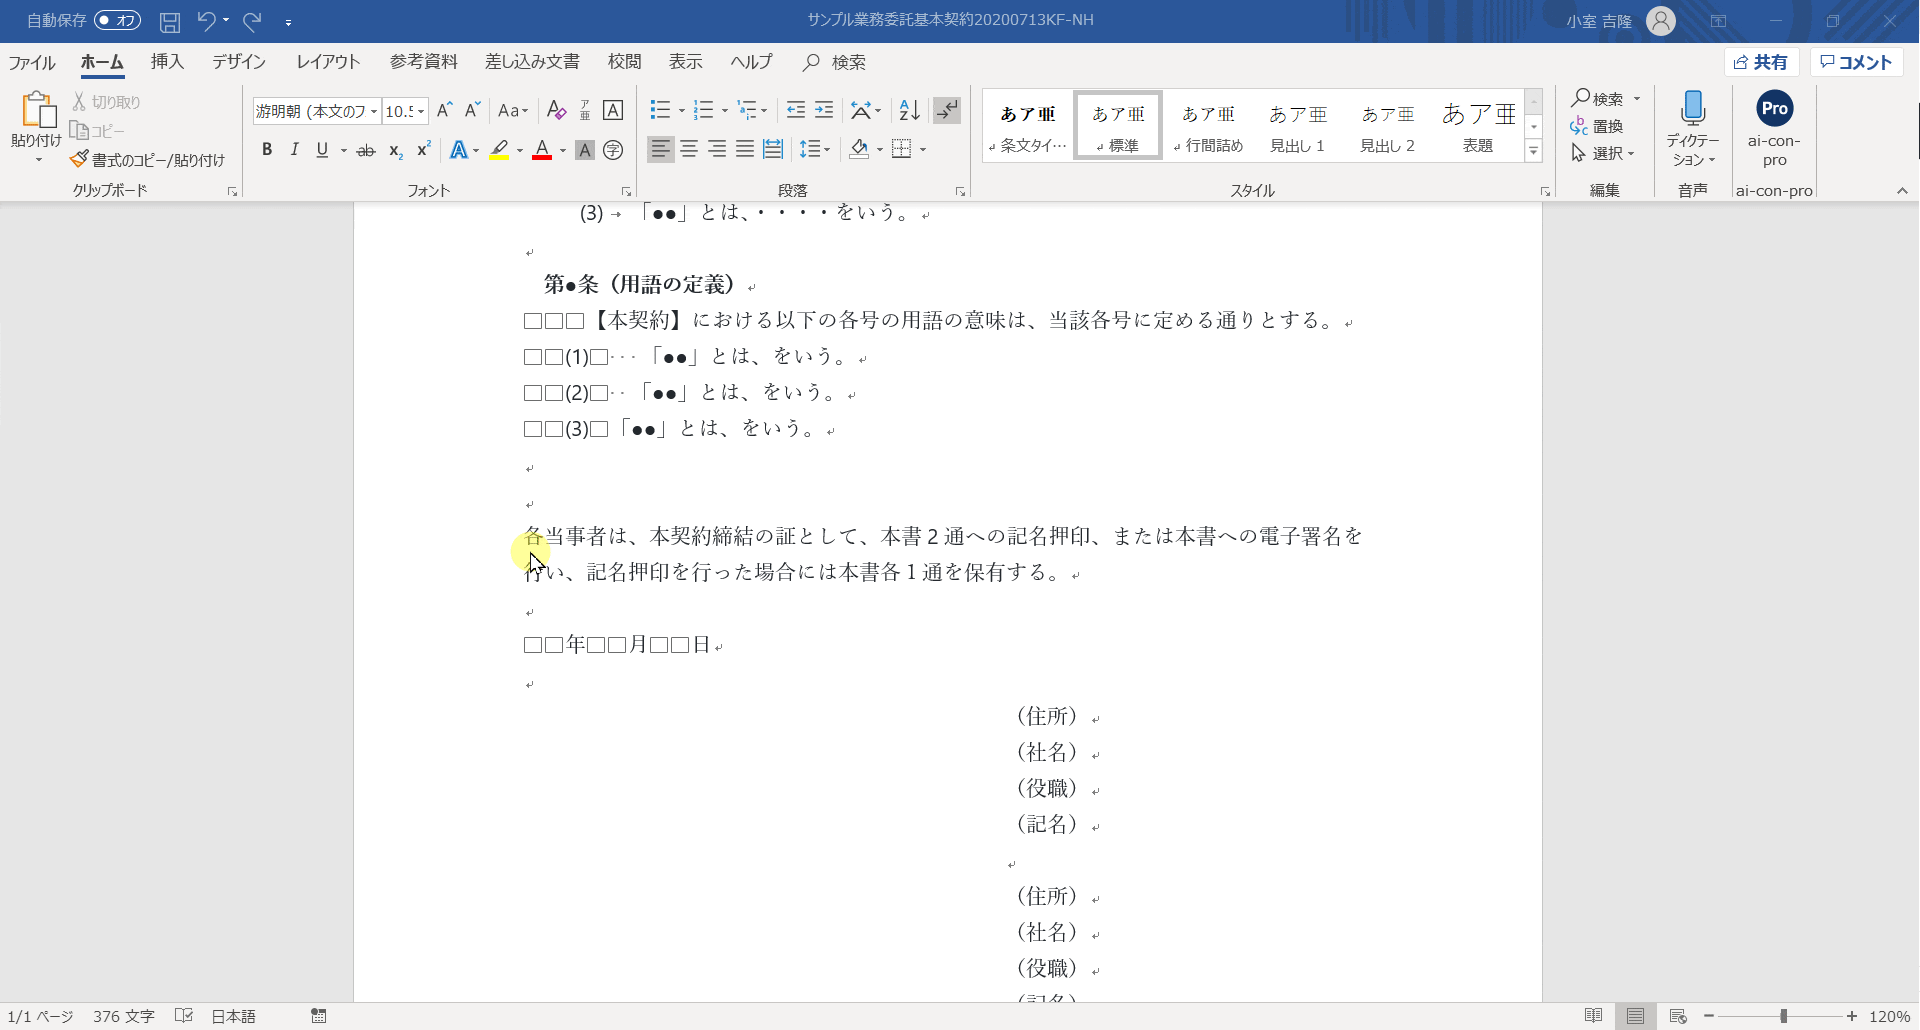Click the Decrease Indent icon
Viewport: 1920px width, 1030px height.
[795, 110]
